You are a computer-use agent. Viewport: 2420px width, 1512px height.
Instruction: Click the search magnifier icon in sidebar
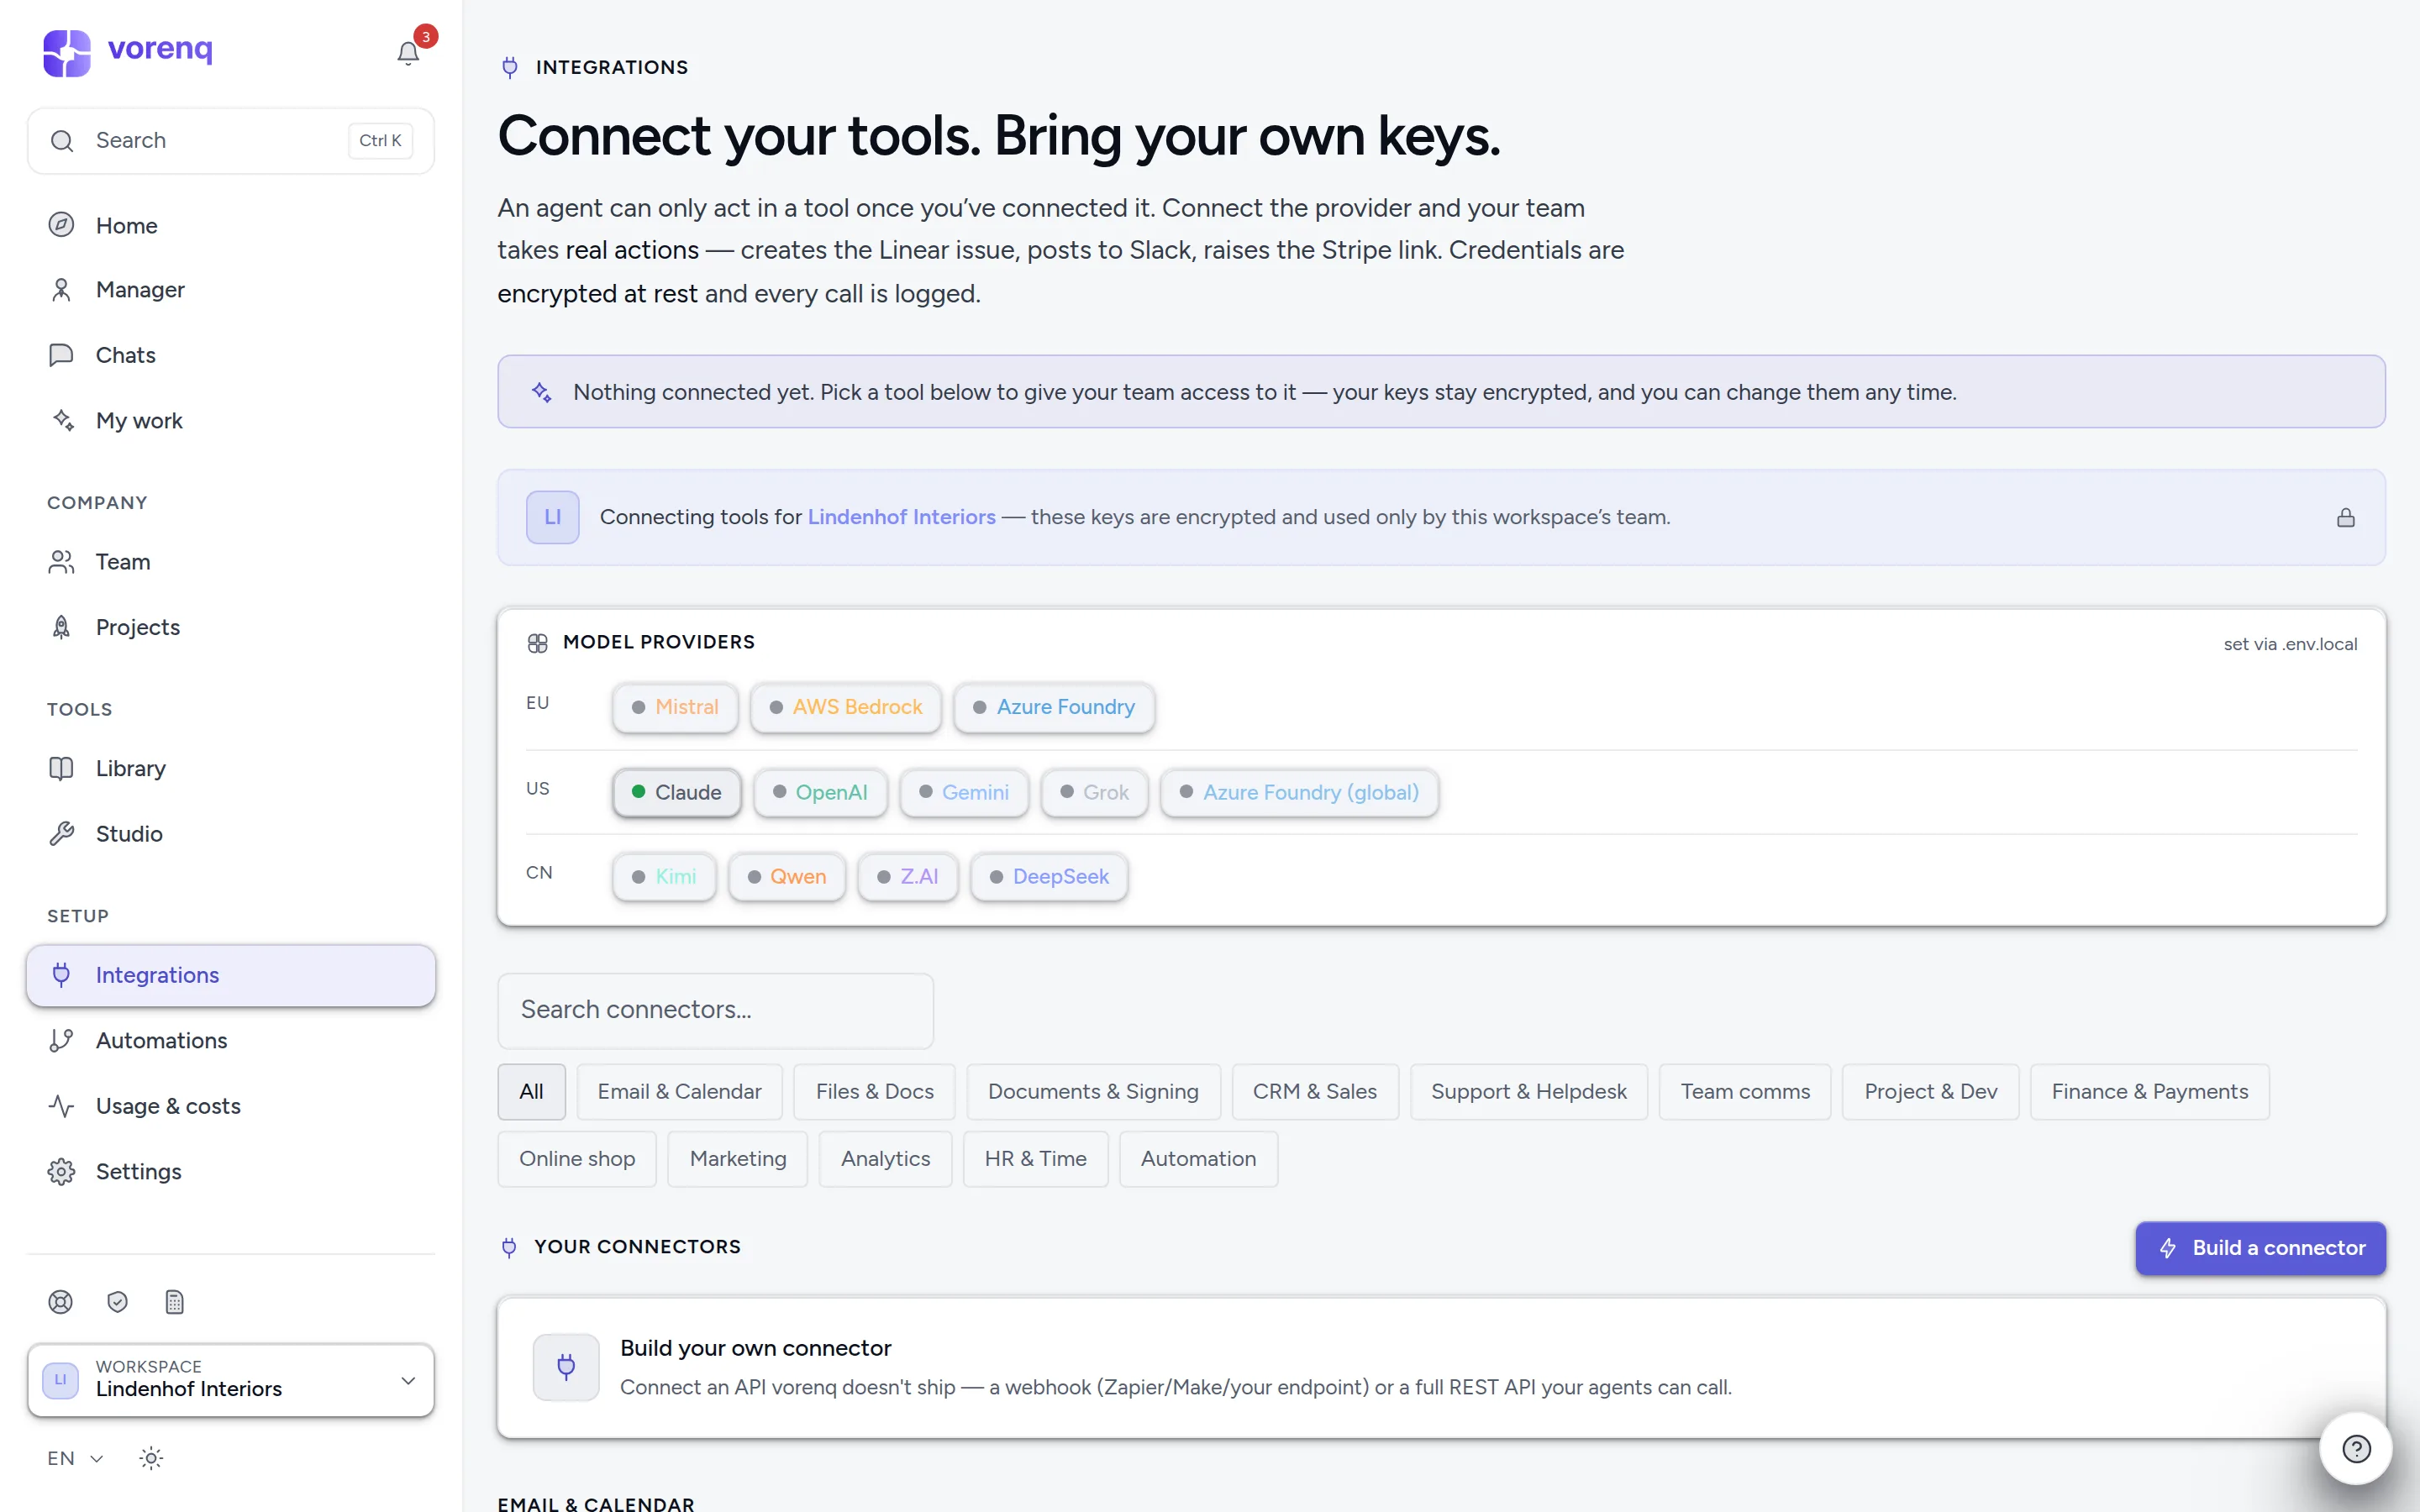(62, 141)
